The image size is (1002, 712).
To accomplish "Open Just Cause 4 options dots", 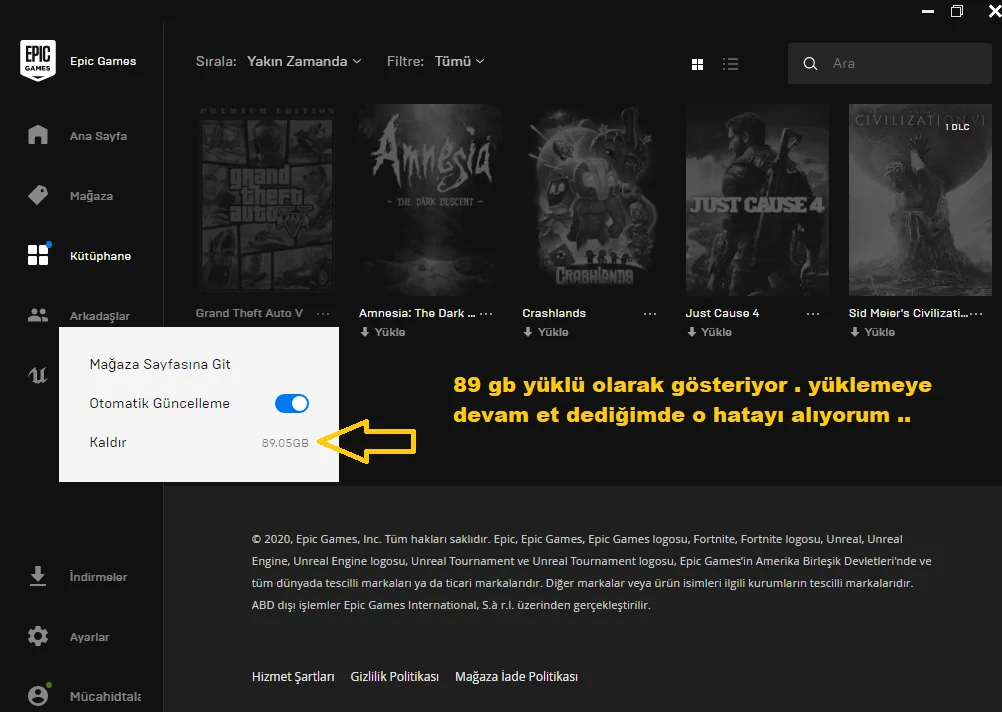I will tap(813, 313).
